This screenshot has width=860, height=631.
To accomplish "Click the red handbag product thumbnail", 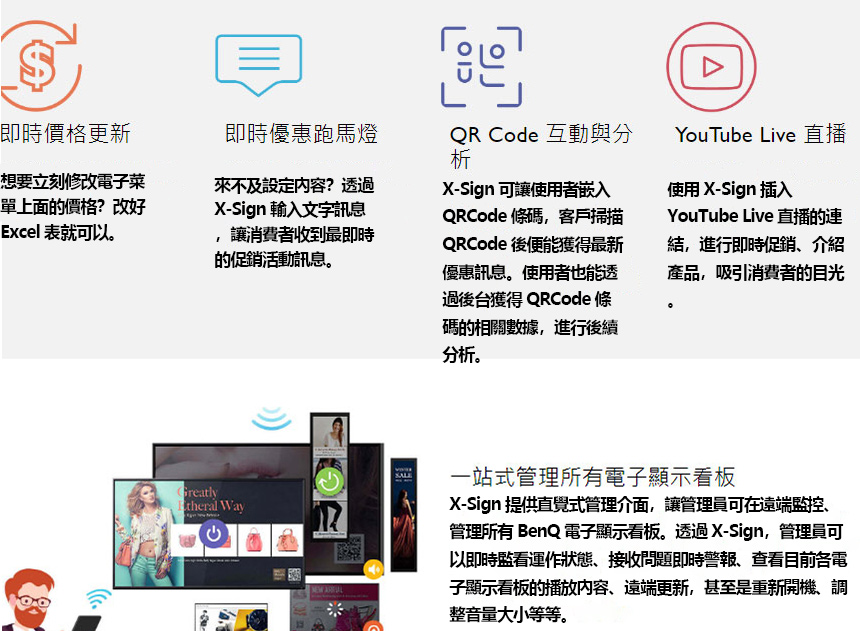I will [254, 539].
